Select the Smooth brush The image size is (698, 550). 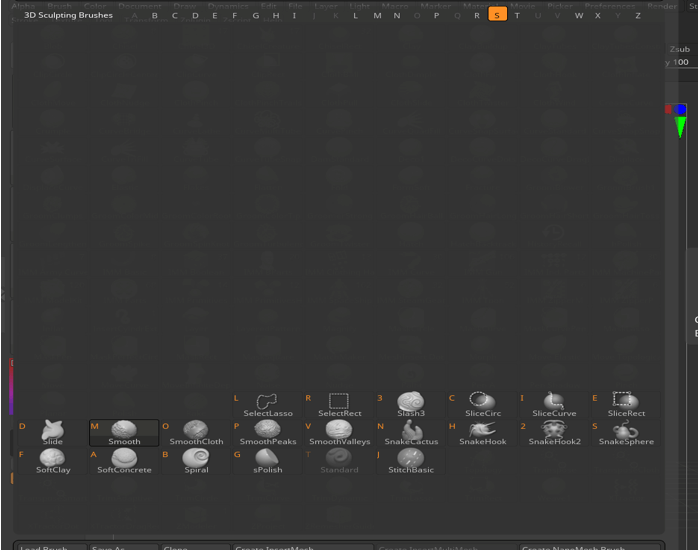click(x=124, y=433)
